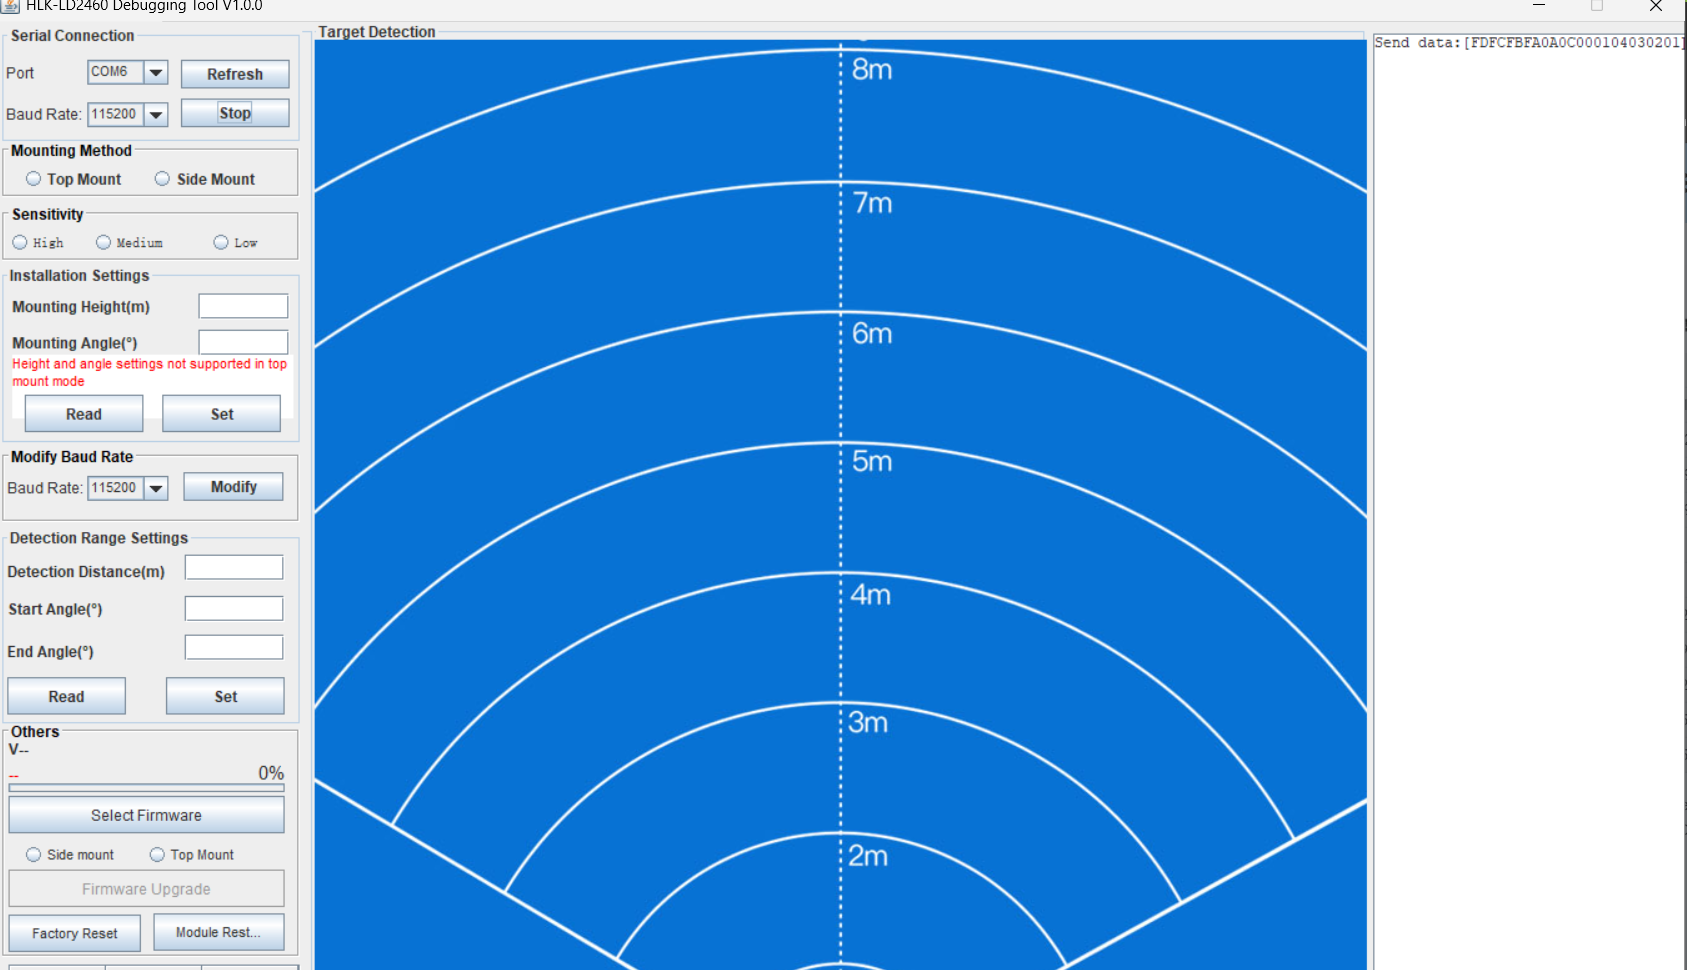Image resolution: width=1687 pixels, height=970 pixels.
Task: Click Read in Detection Range Settings
Action: pyautogui.click(x=66, y=695)
